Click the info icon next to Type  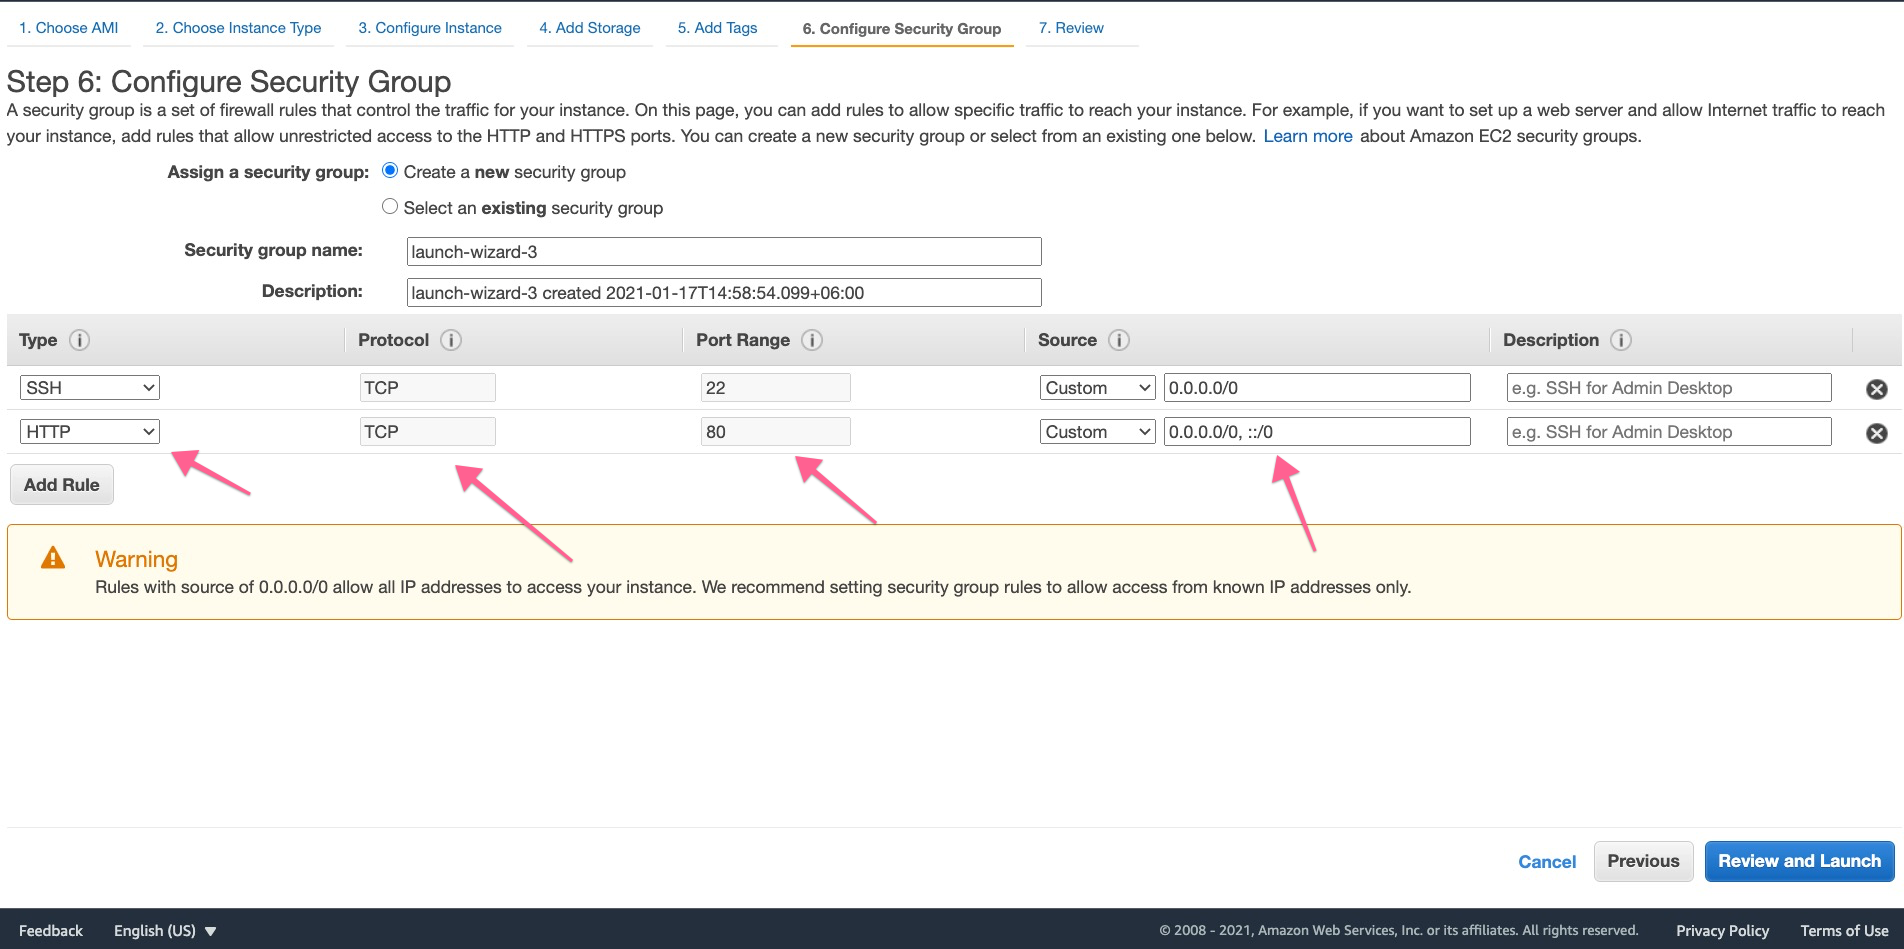pyautogui.click(x=80, y=340)
